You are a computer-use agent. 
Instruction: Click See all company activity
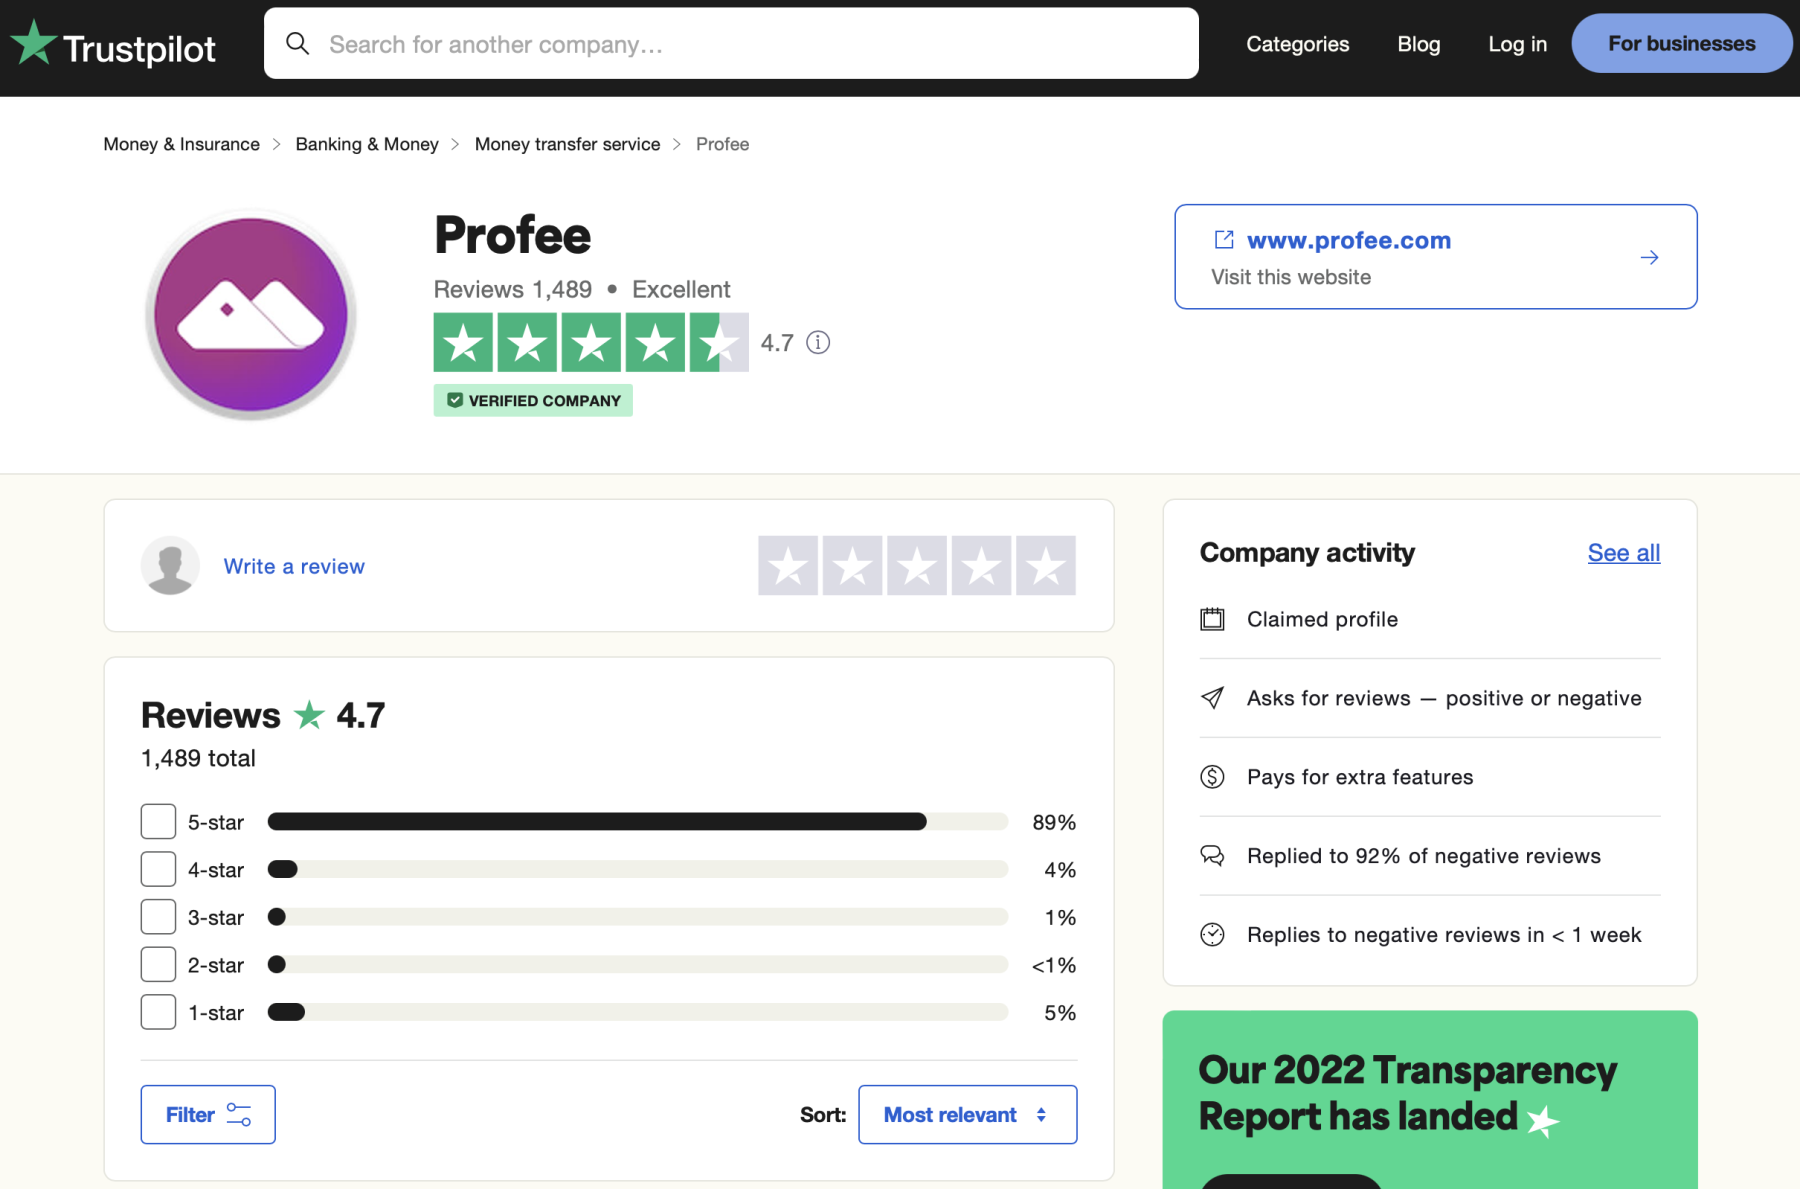(x=1623, y=553)
